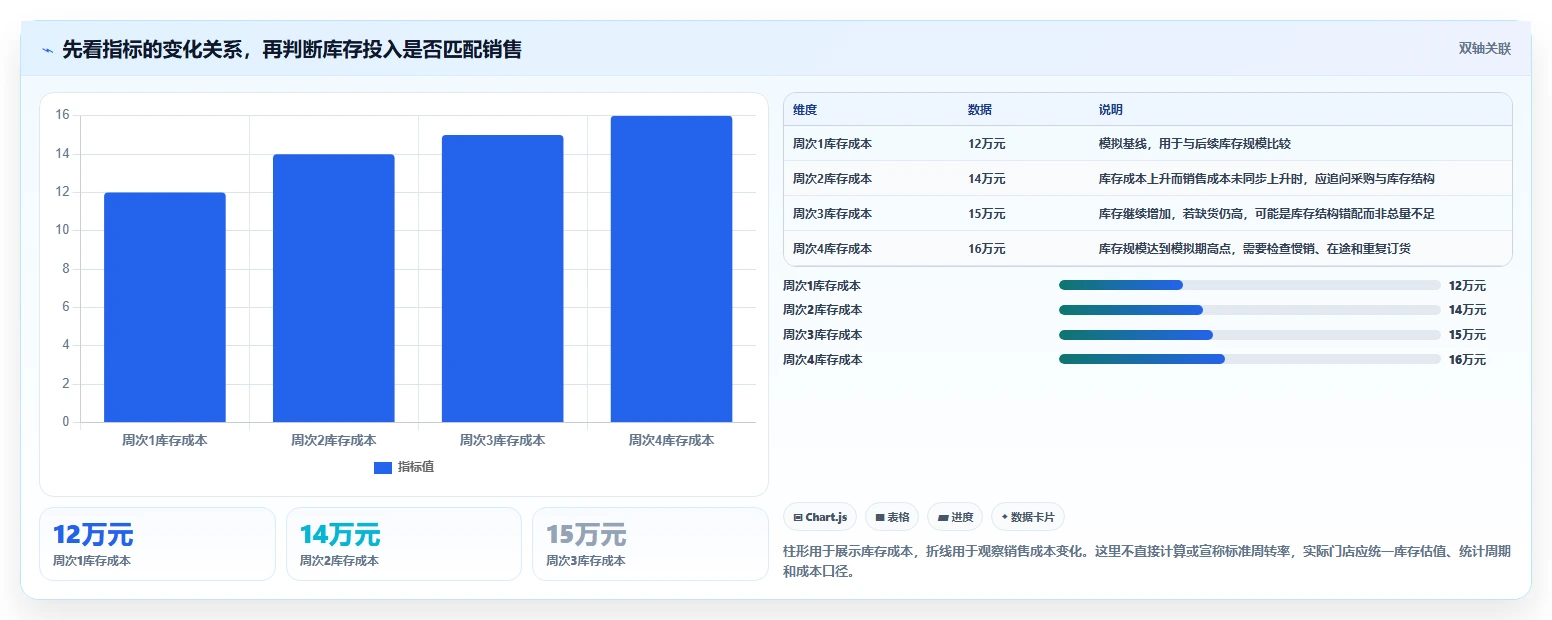Click the 双轴关联 badge in the header
Image resolution: width=1552 pixels, height=620 pixels.
coord(1484,48)
